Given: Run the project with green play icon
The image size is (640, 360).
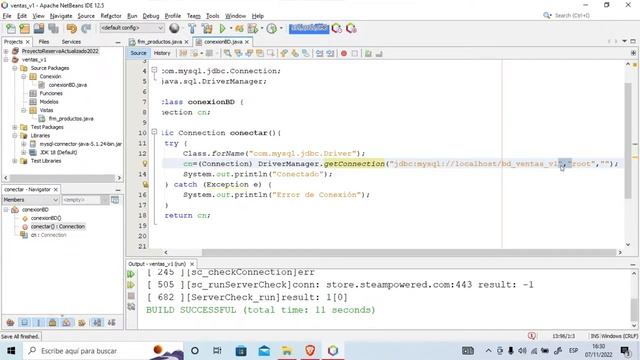Looking at the screenshot, I should click(222, 29).
